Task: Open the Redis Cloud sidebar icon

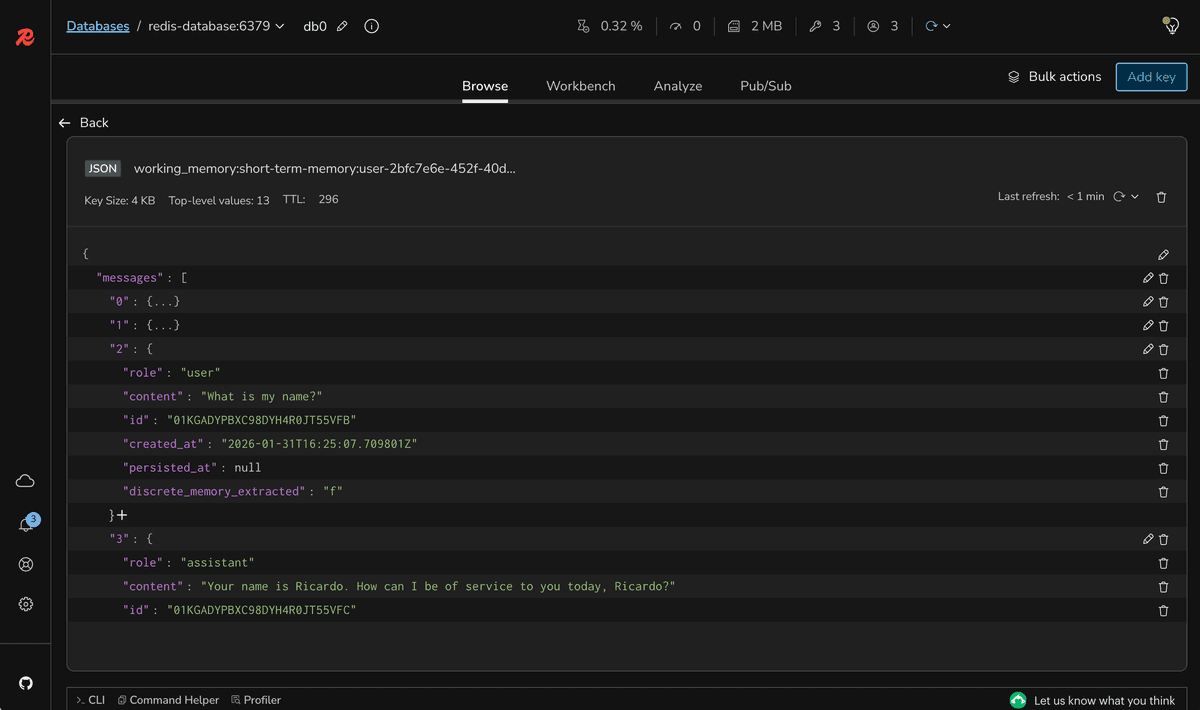Action: (25, 481)
